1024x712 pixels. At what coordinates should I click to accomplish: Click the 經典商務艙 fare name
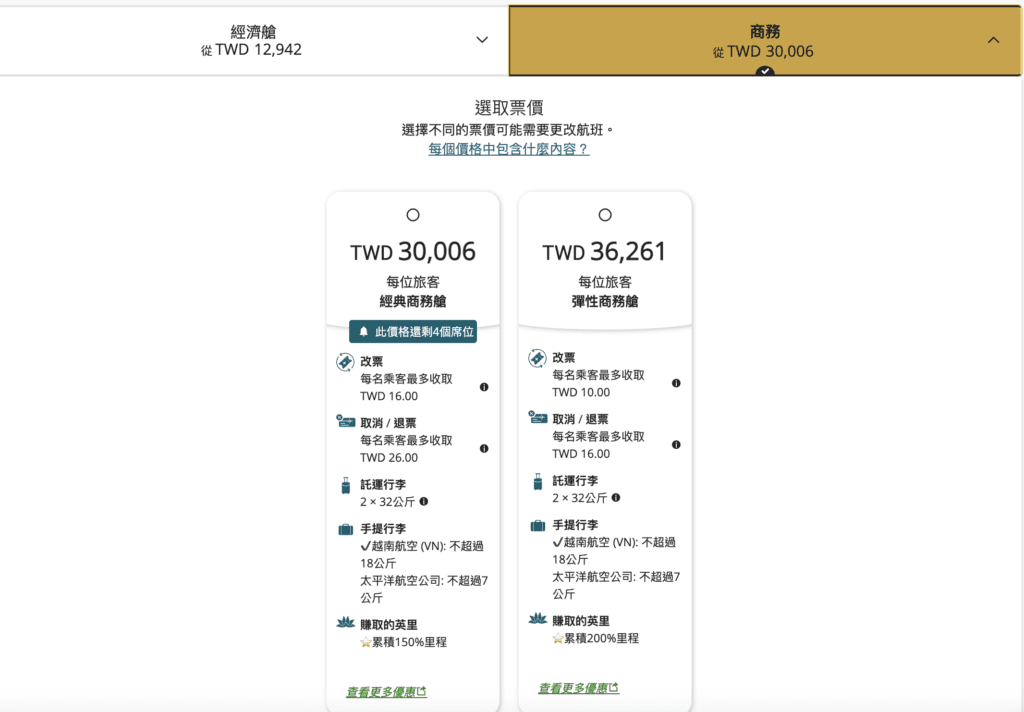413,301
